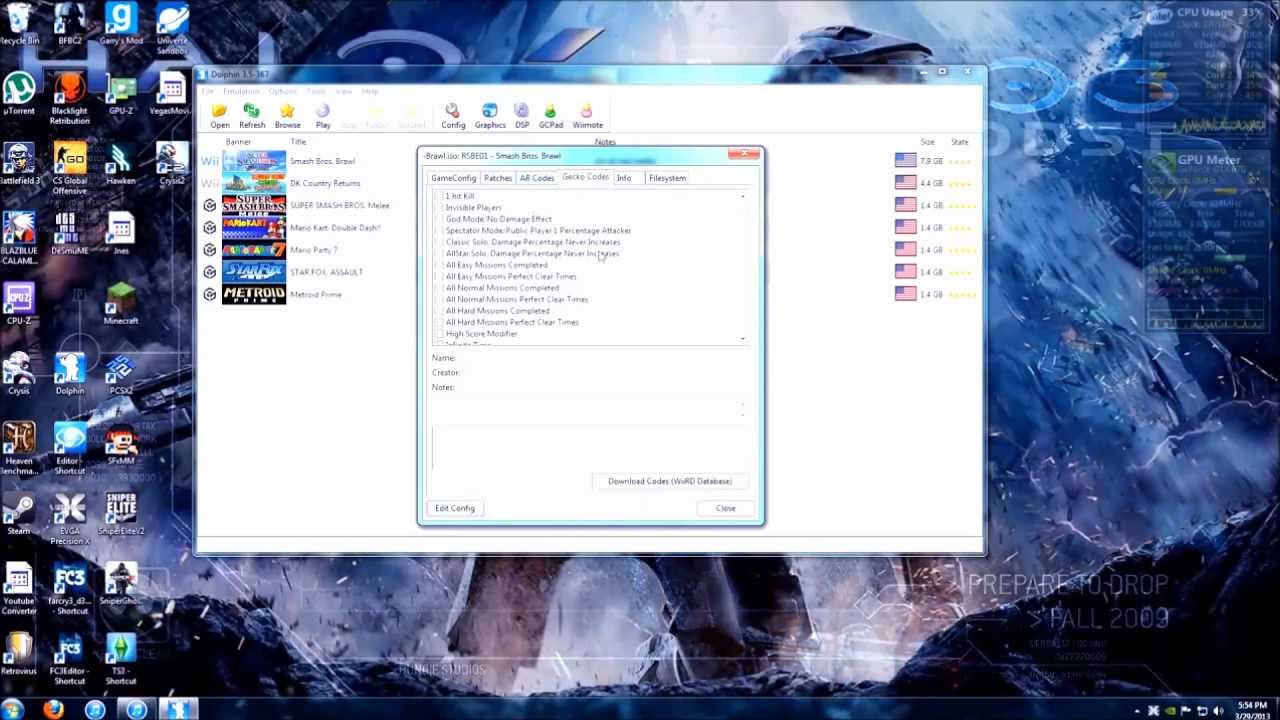The height and width of the screenshot is (720, 1280).
Task: Select the Dolphin desktop shortcut
Action: 70,374
